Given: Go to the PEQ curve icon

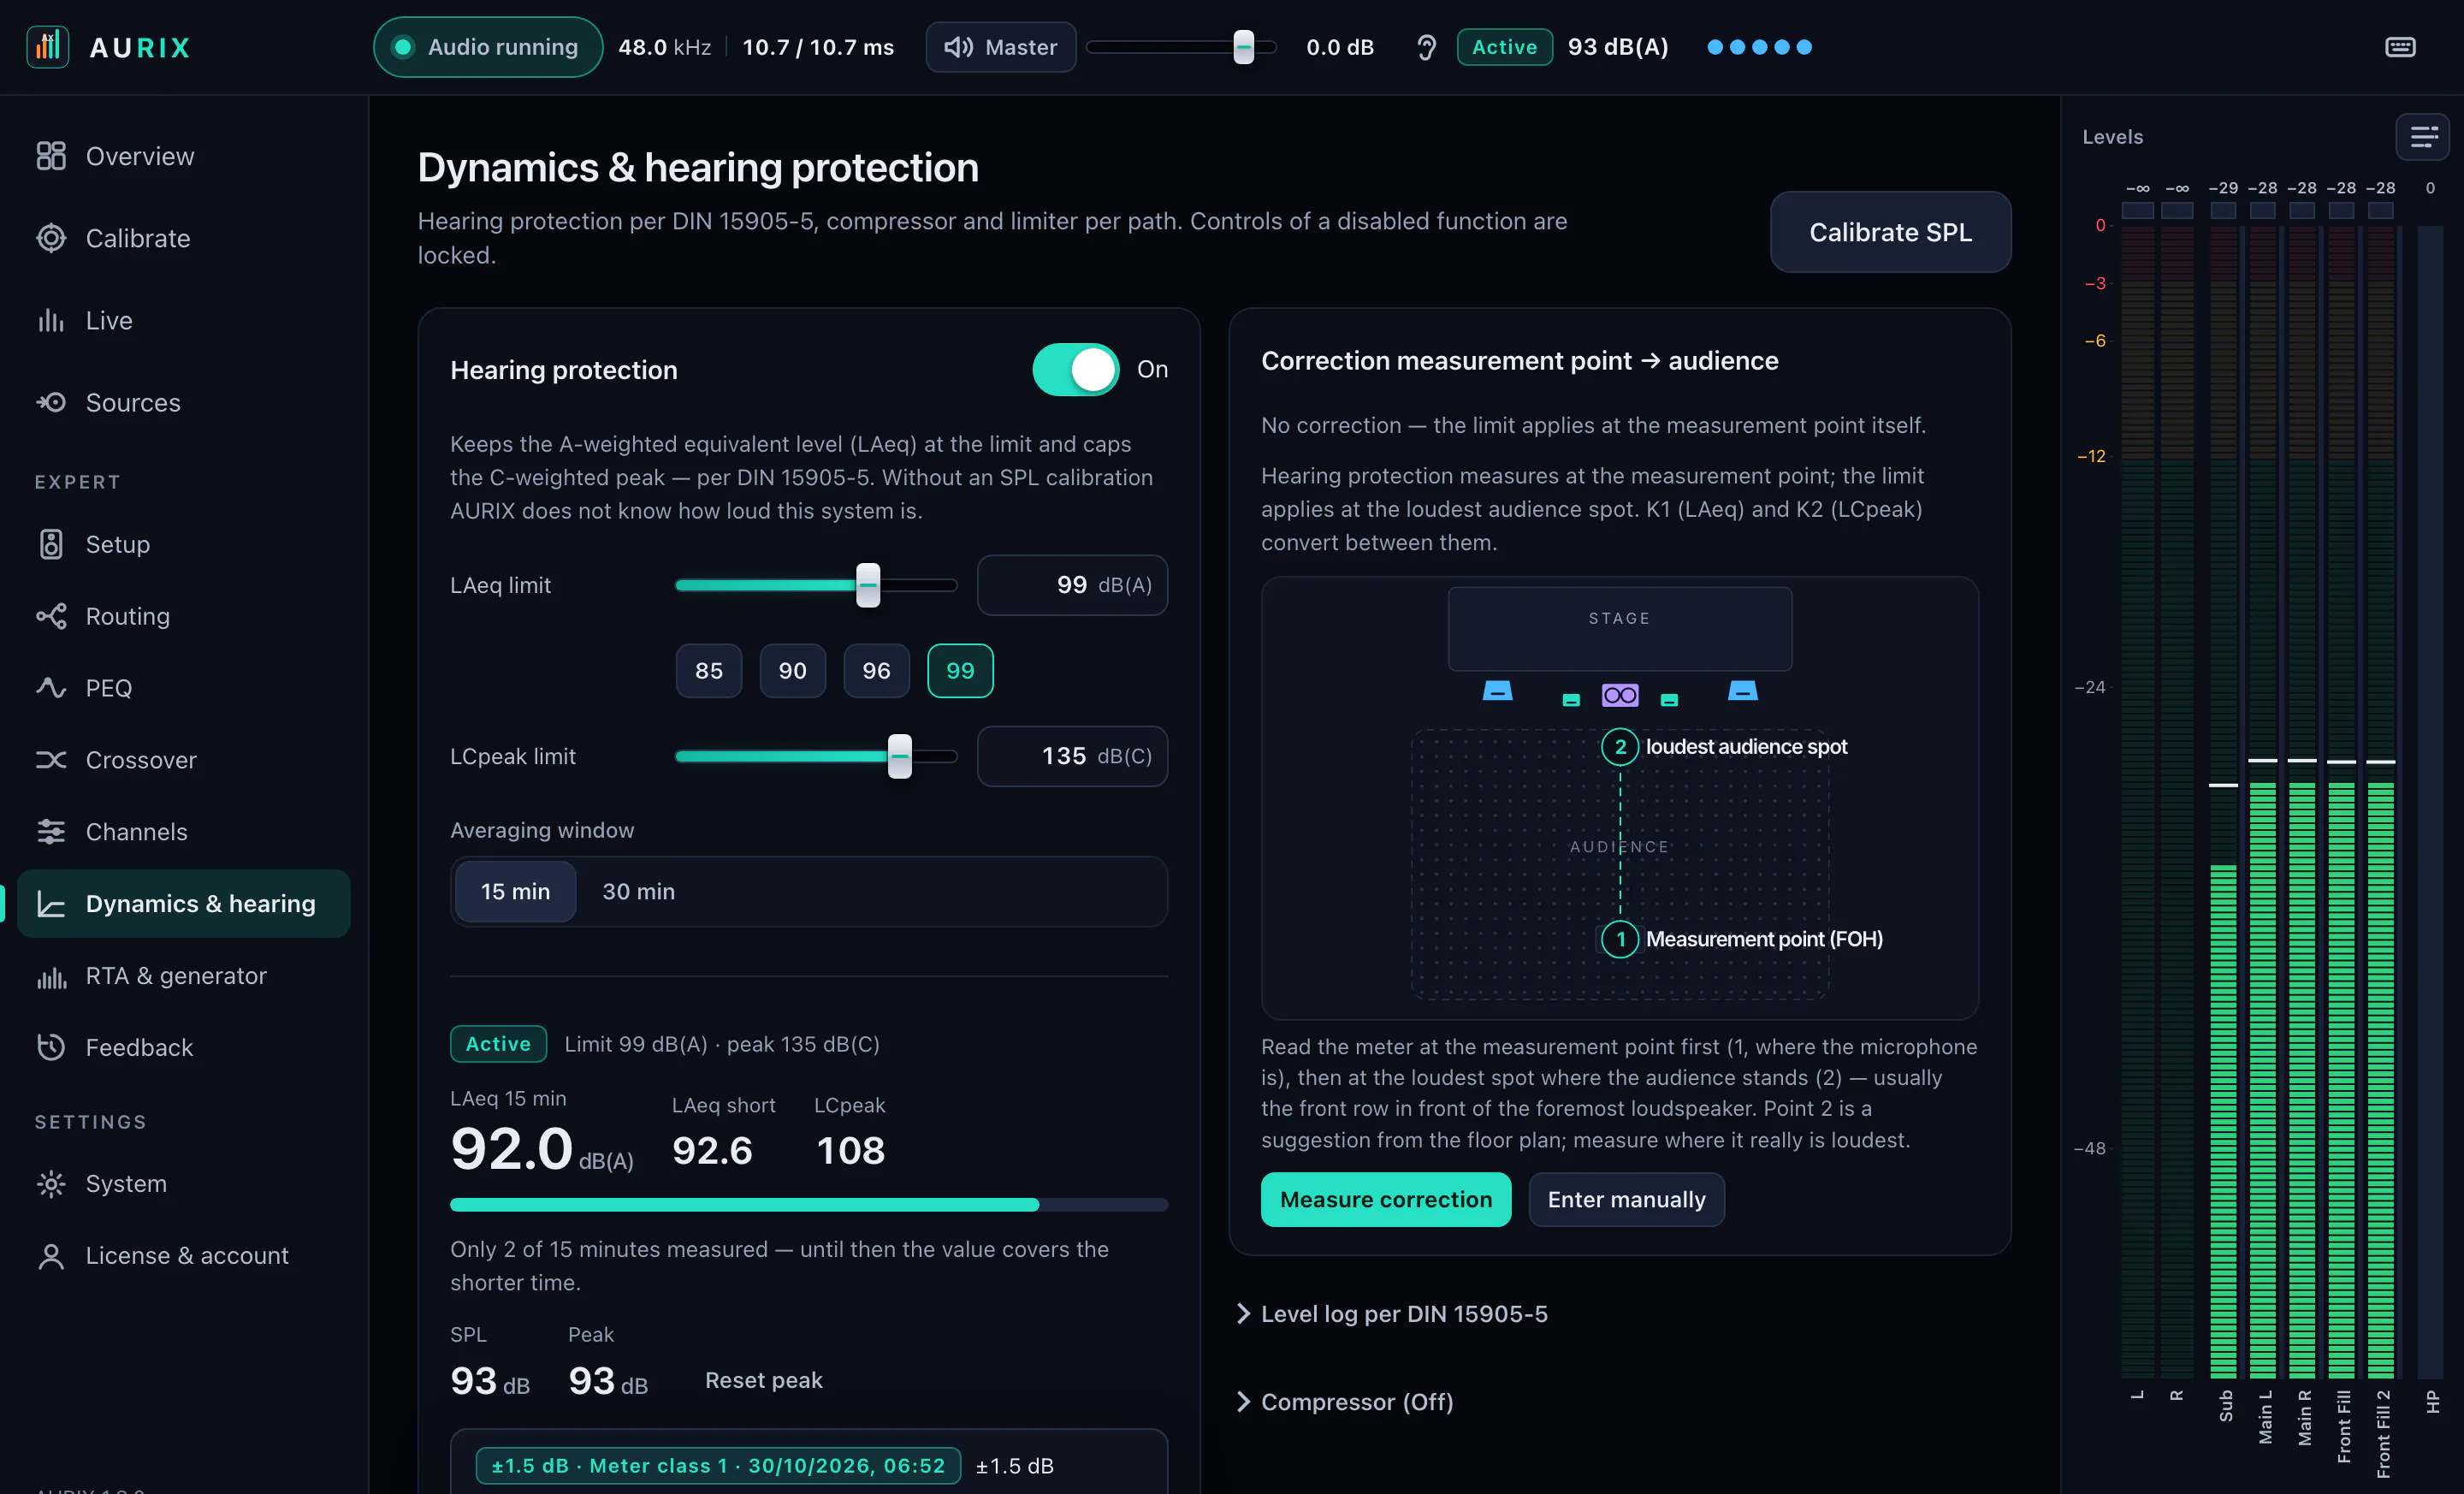Looking at the screenshot, I should tap(51, 688).
